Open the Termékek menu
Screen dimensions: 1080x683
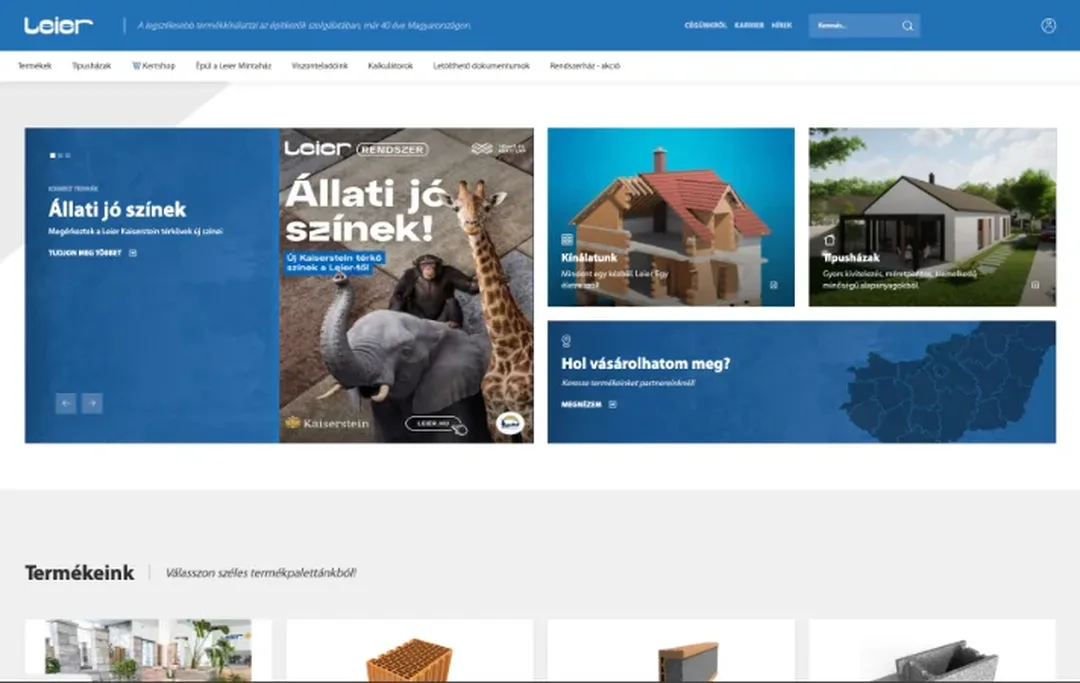[34, 66]
